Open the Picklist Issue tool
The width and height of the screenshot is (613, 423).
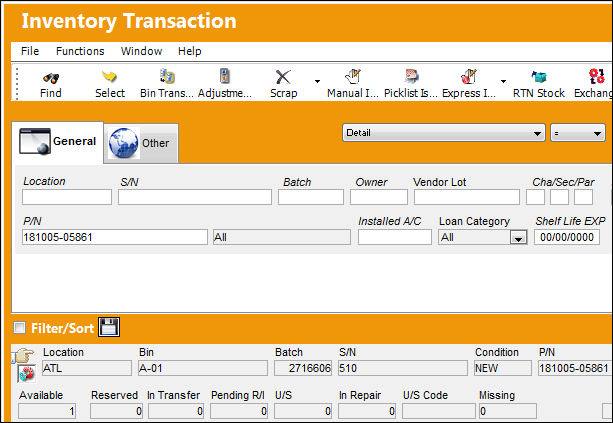click(411, 76)
